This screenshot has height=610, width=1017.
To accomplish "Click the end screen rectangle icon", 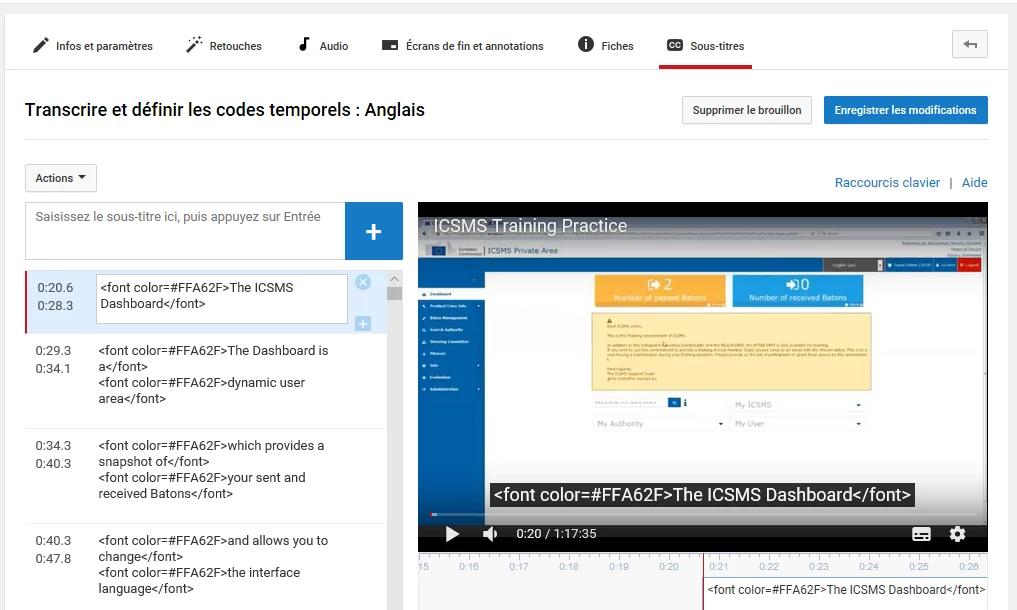I will tap(390, 45).
